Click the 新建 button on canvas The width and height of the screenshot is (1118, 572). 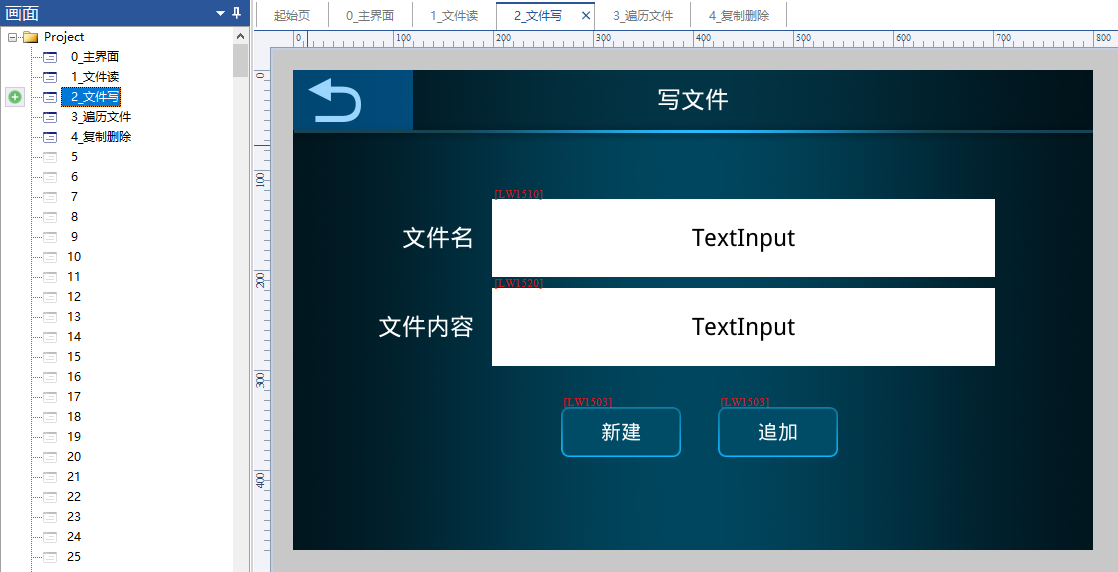(621, 432)
